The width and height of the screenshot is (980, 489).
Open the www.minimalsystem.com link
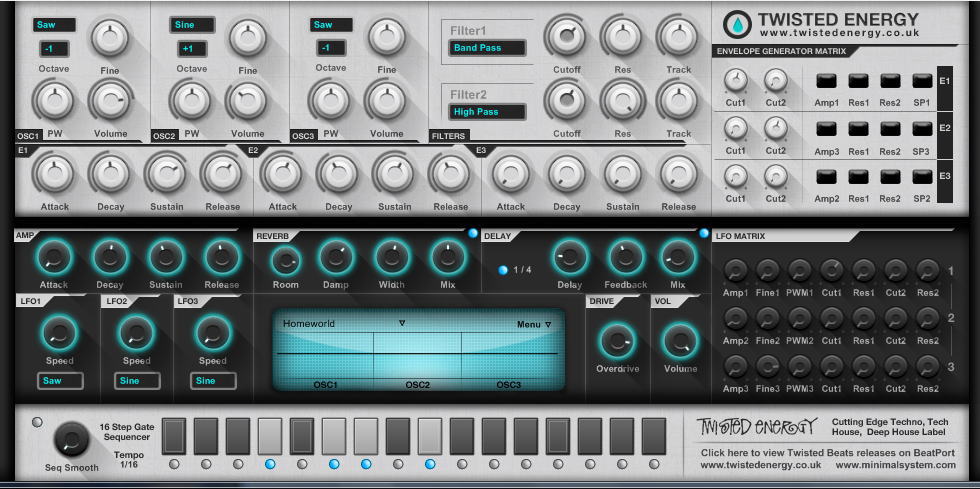coord(896,465)
